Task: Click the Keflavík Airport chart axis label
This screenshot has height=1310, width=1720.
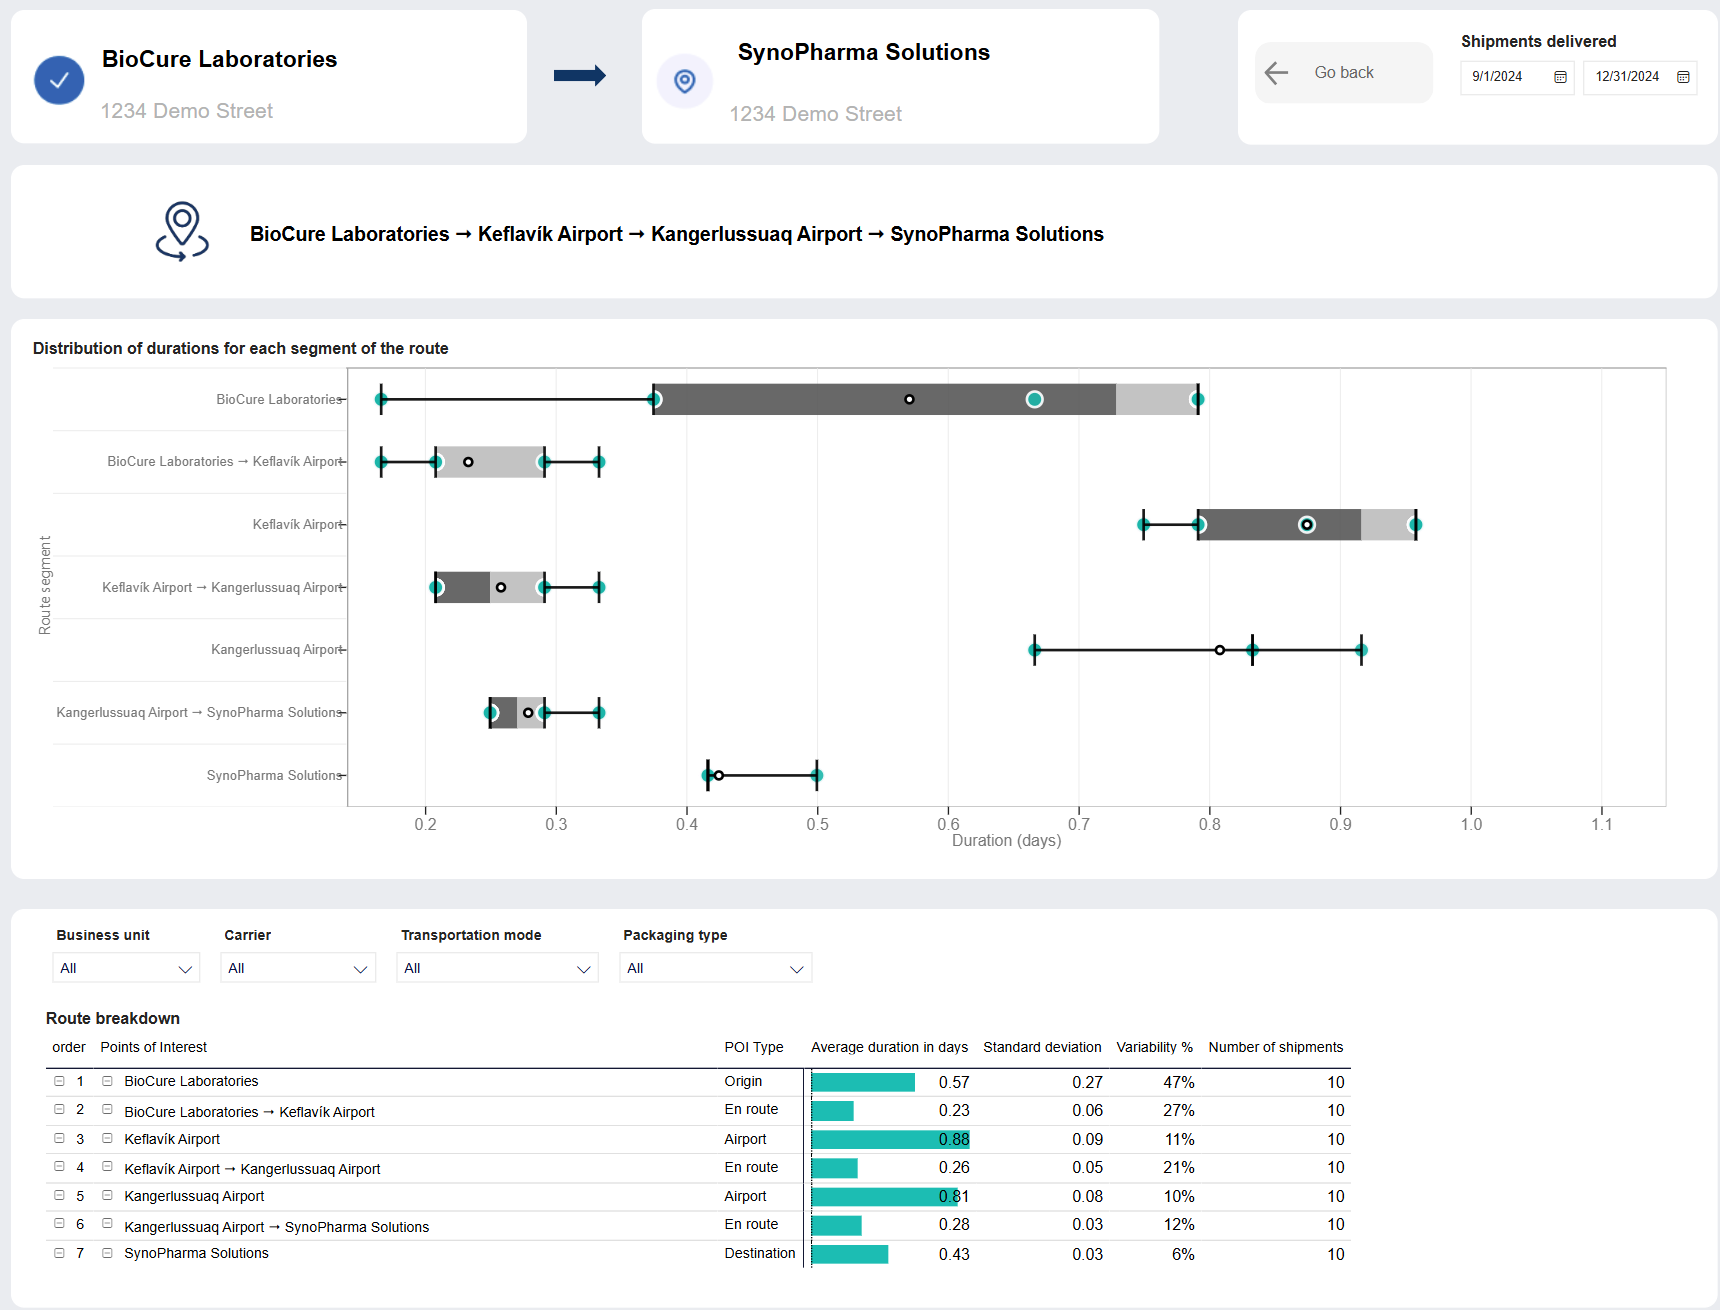Action: point(297,524)
